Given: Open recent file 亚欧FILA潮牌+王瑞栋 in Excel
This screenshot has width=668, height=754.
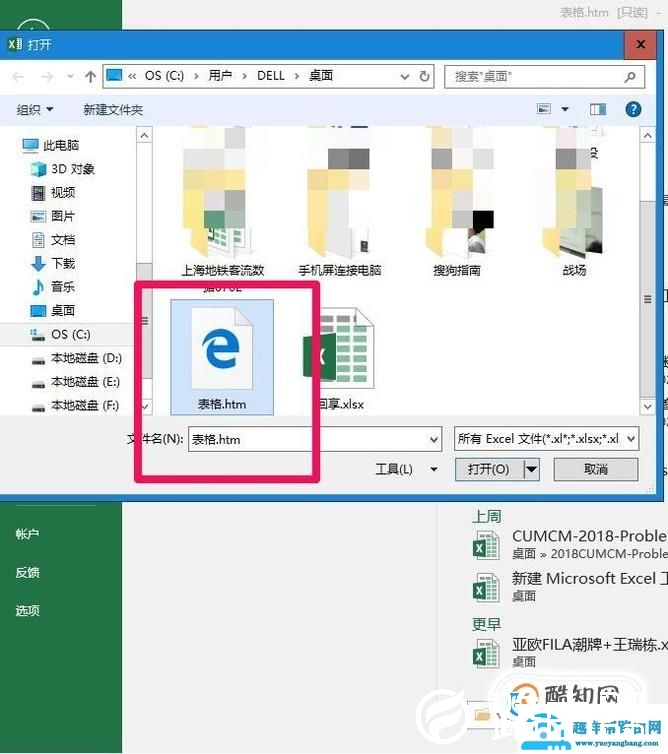Looking at the screenshot, I should pyautogui.click(x=570, y=653).
